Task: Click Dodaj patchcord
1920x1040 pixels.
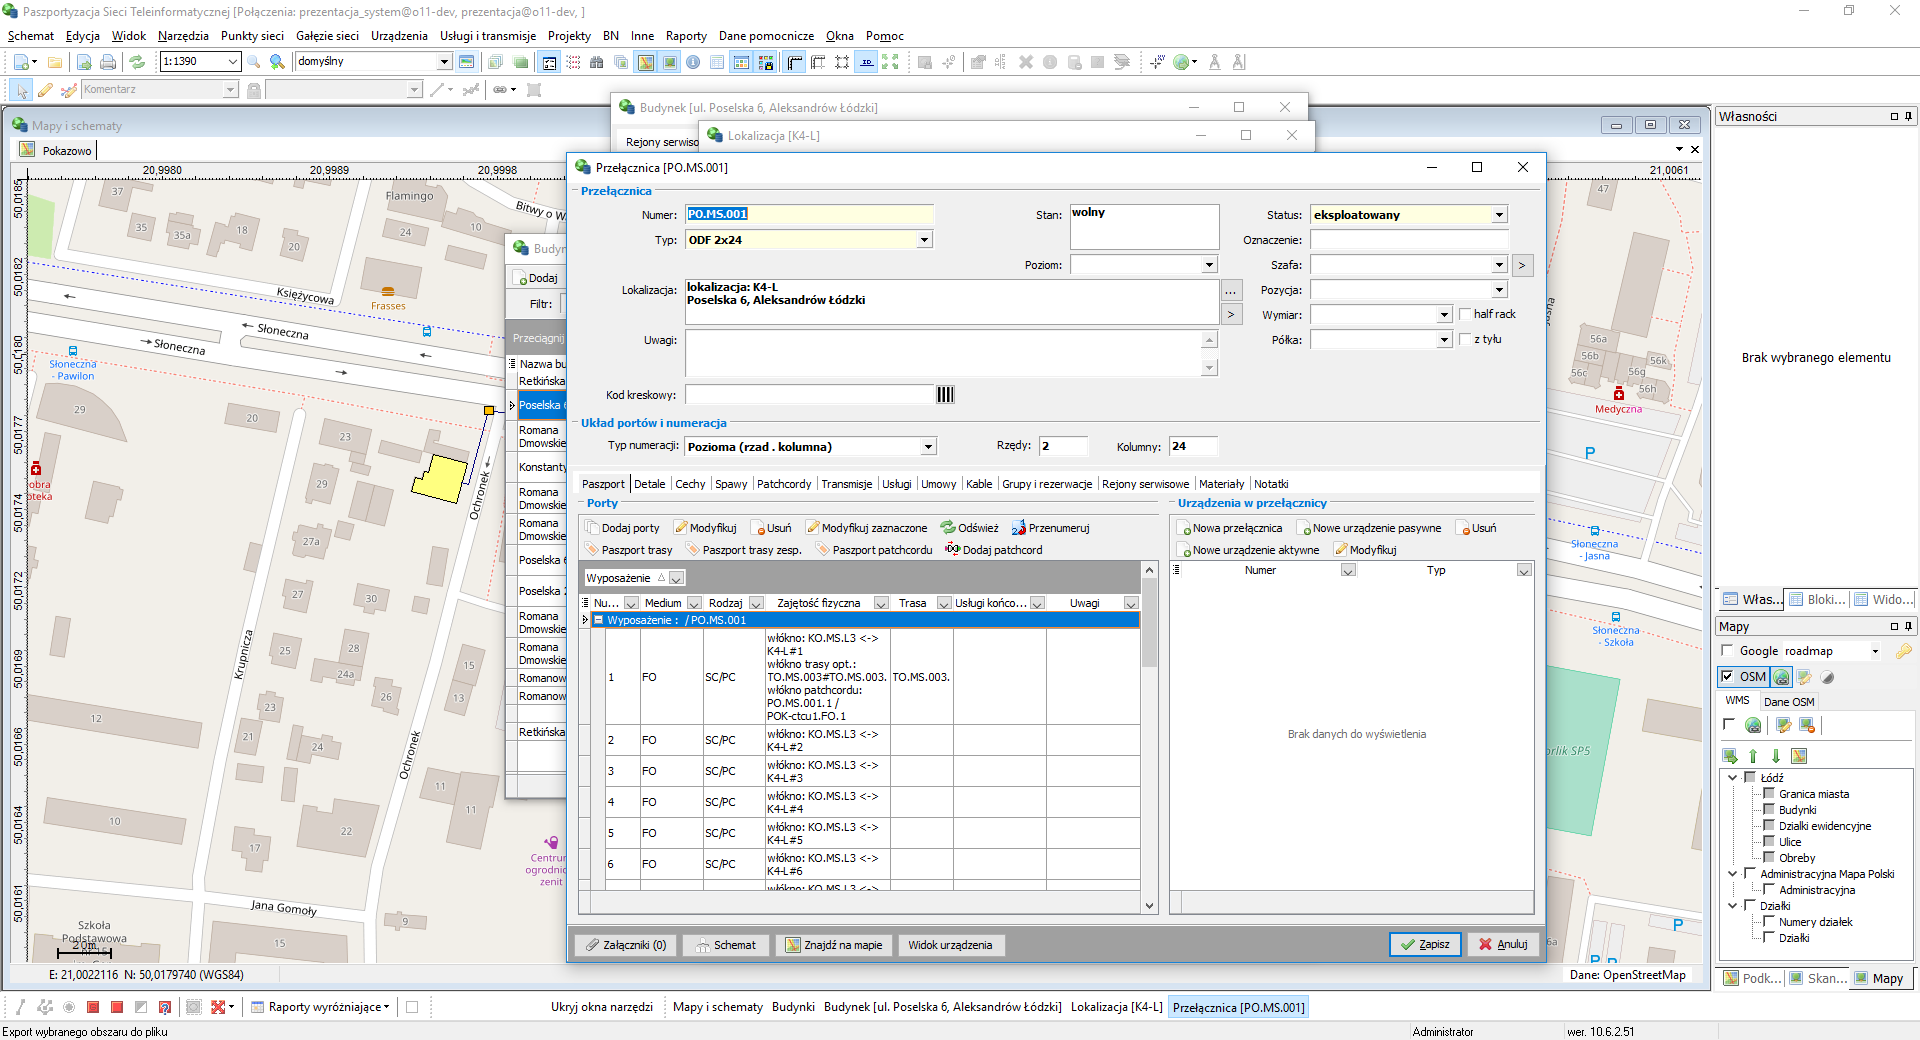Action: click(994, 550)
